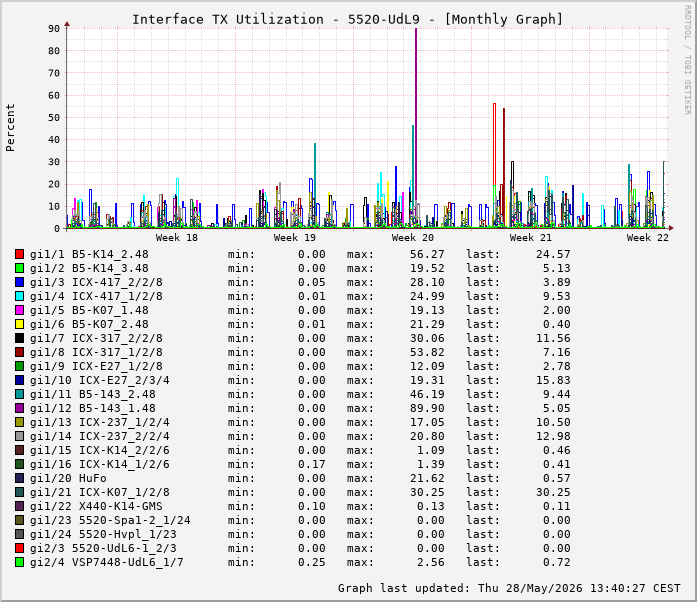Click the gi1/22 X440-K14-GMS legend label
Screen dimensions: 697x602
coord(96,506)
